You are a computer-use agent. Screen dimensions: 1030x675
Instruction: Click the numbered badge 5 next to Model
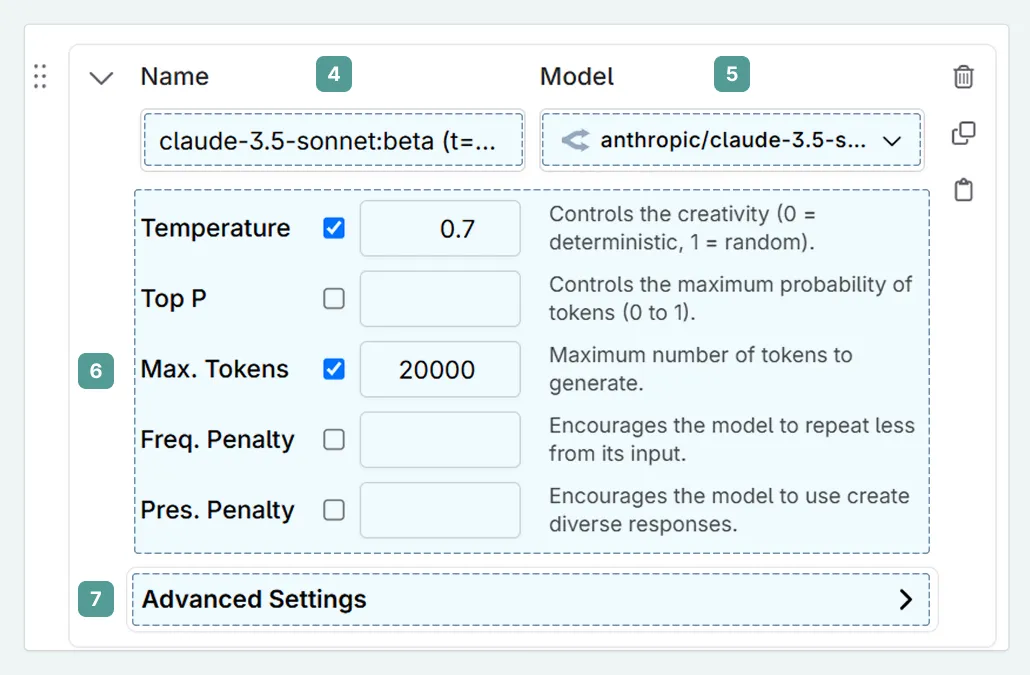pos(731,73)
